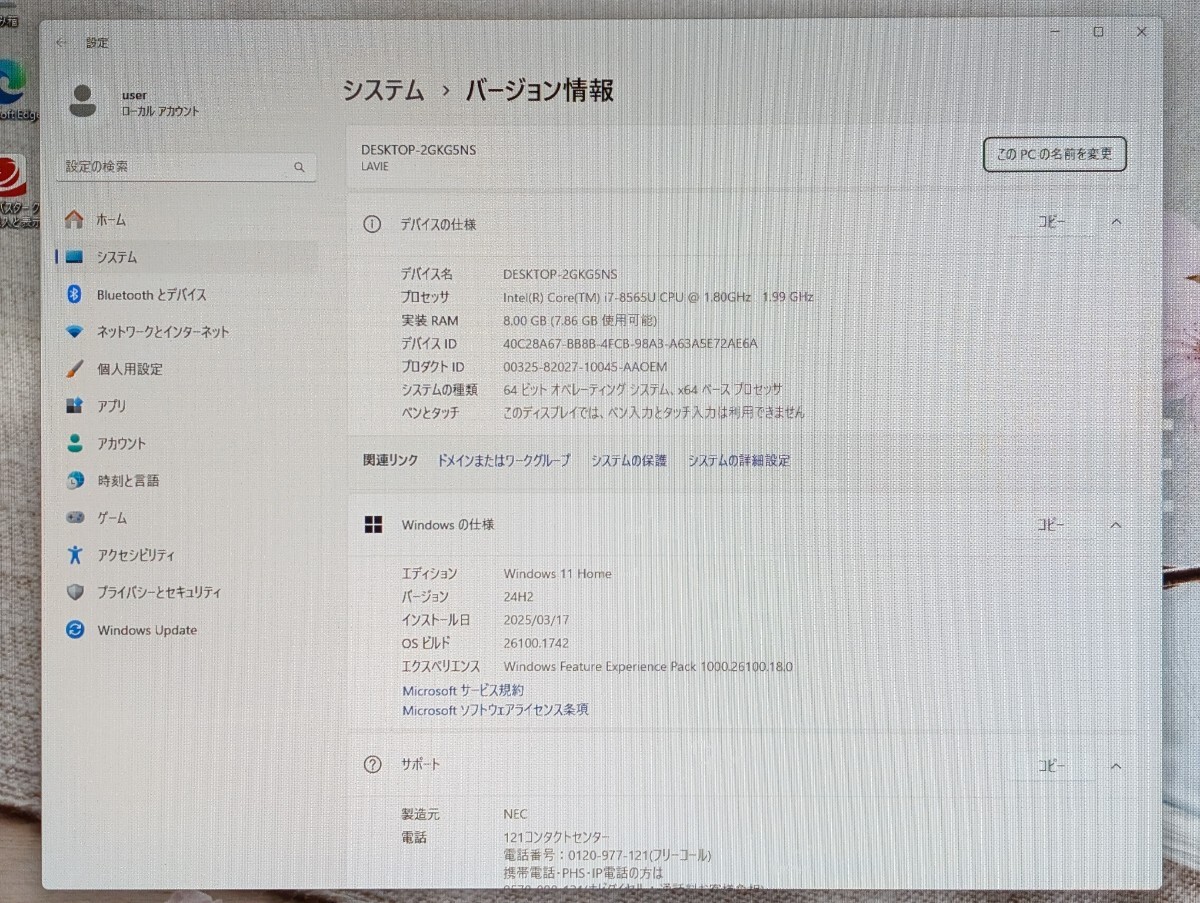
Task: Open システムの保護 link
Action: coord(629,461)
